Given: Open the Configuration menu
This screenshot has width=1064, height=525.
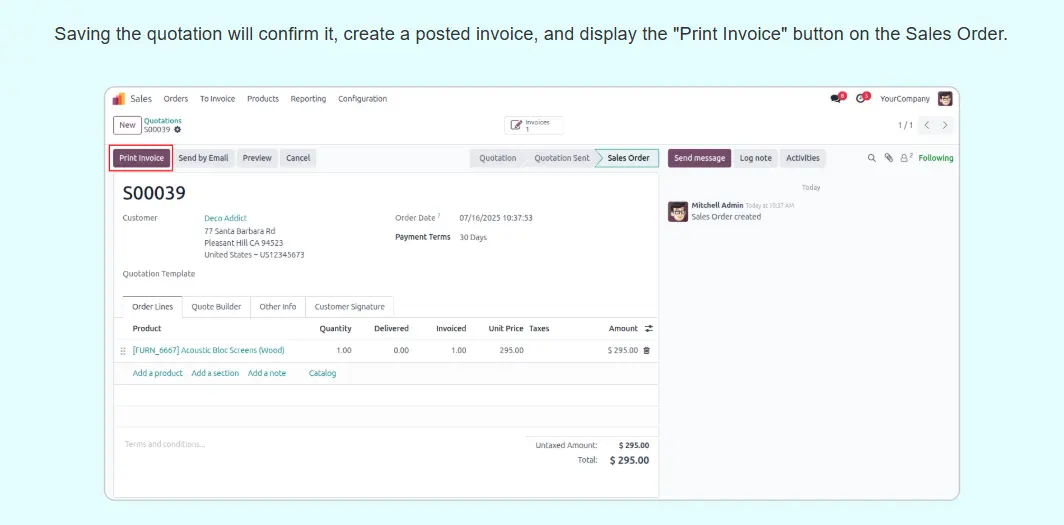Looking at the screenshot, I should click(362, 99).
